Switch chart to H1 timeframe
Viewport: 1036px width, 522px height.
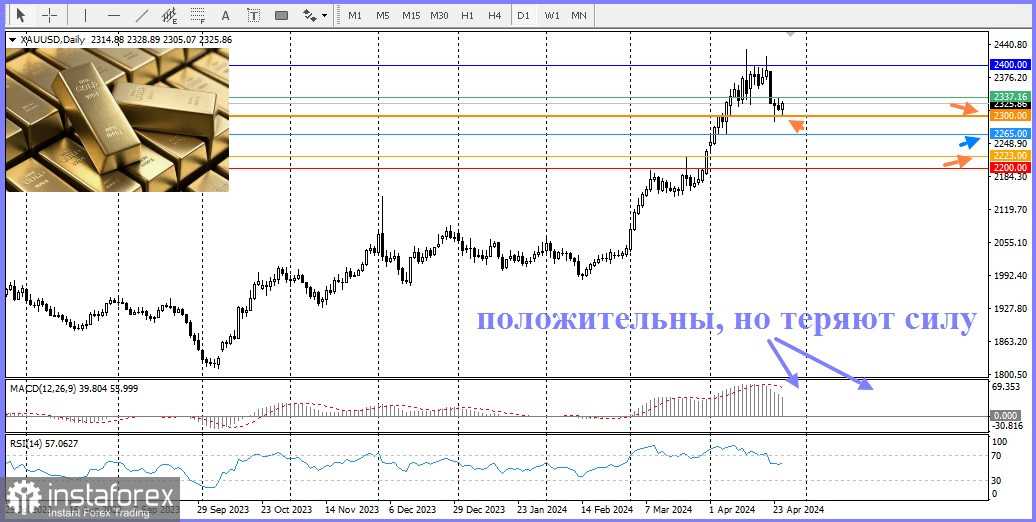coord(467,15)
